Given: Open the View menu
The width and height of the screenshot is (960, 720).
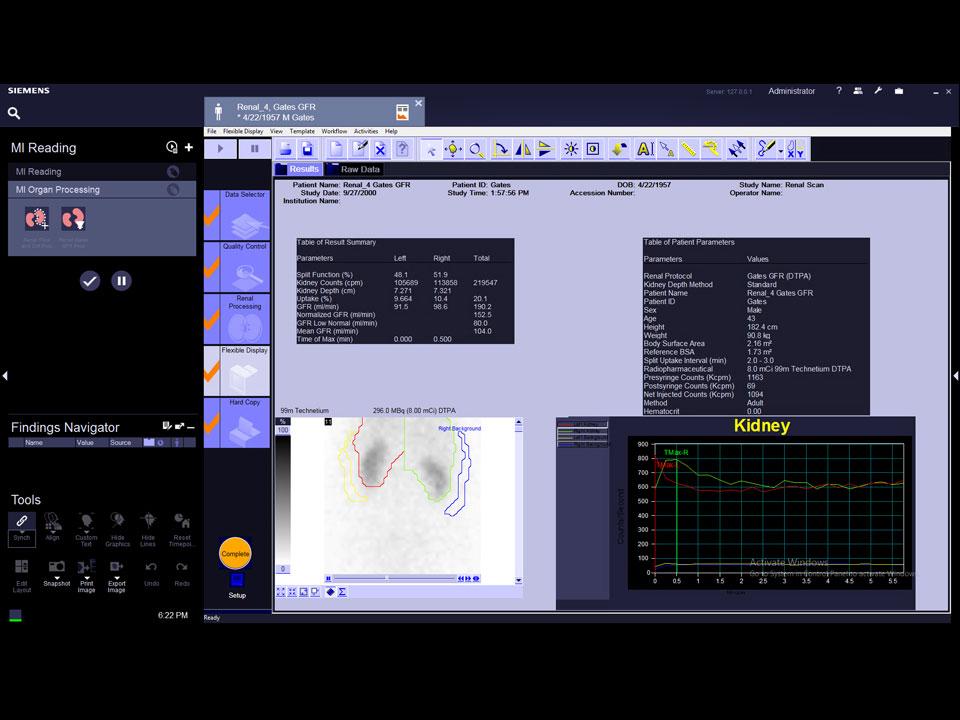Looking at the screenshot, I should coord(276,131).
